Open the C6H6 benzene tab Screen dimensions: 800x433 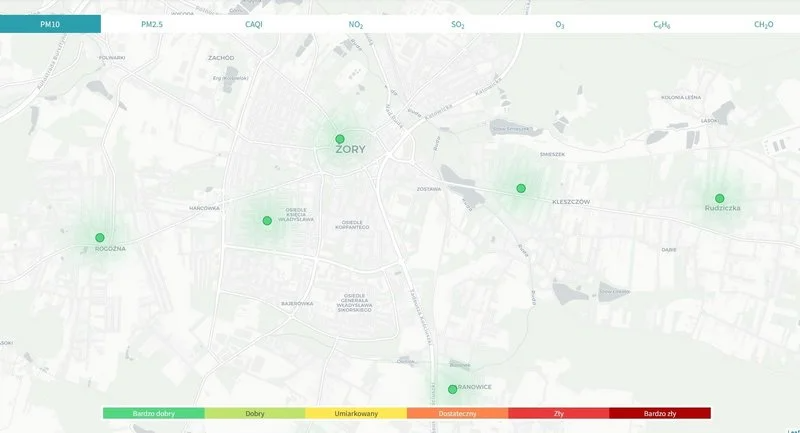tap(663, 24)
